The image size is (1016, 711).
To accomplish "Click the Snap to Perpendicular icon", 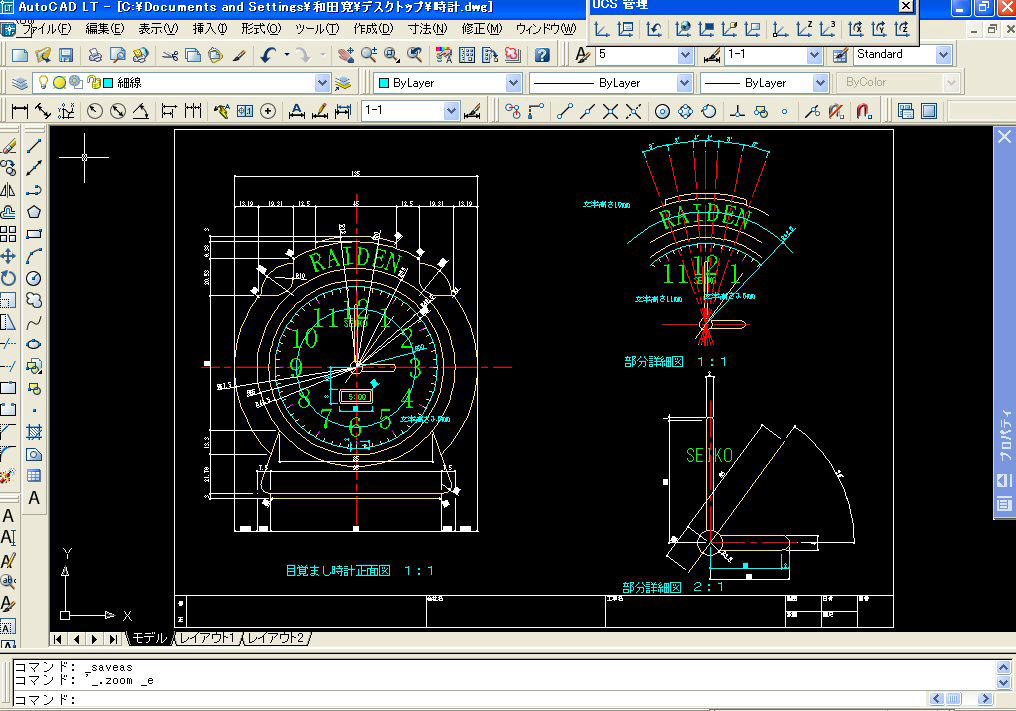I will pos(737,111).
